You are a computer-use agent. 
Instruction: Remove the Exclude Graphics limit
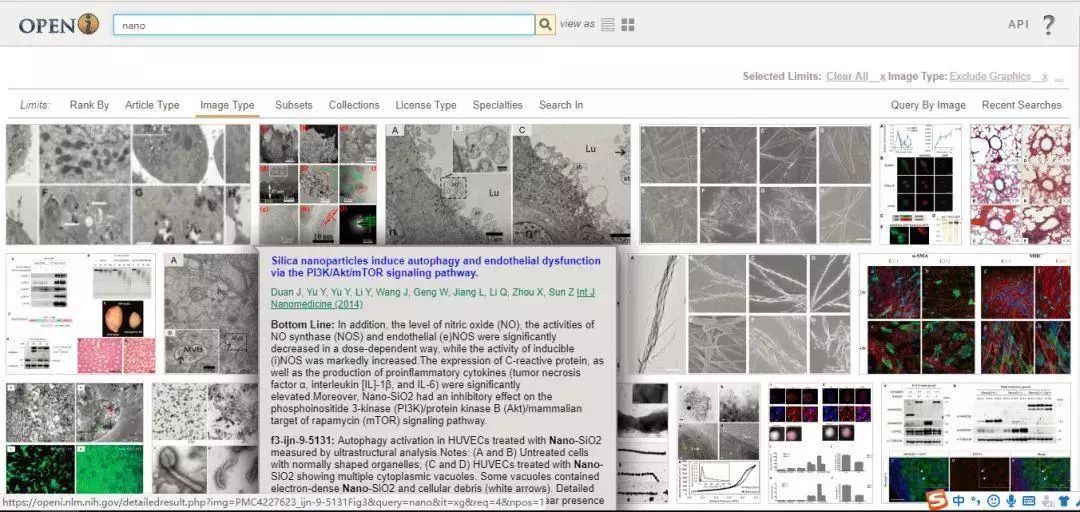coord(1044,77)
